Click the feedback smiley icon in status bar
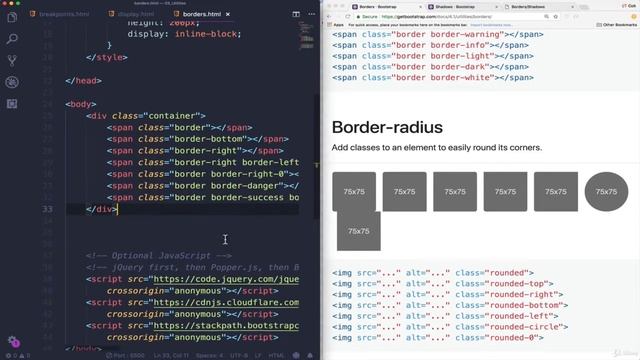Viewport: 640px width, 360px height. point(296,356)
